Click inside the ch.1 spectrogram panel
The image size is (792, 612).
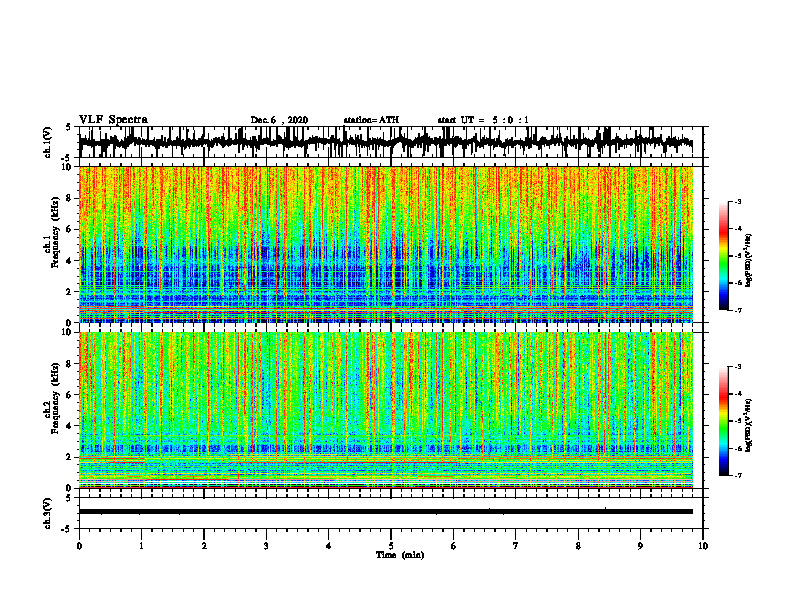(x=386, y=244)
